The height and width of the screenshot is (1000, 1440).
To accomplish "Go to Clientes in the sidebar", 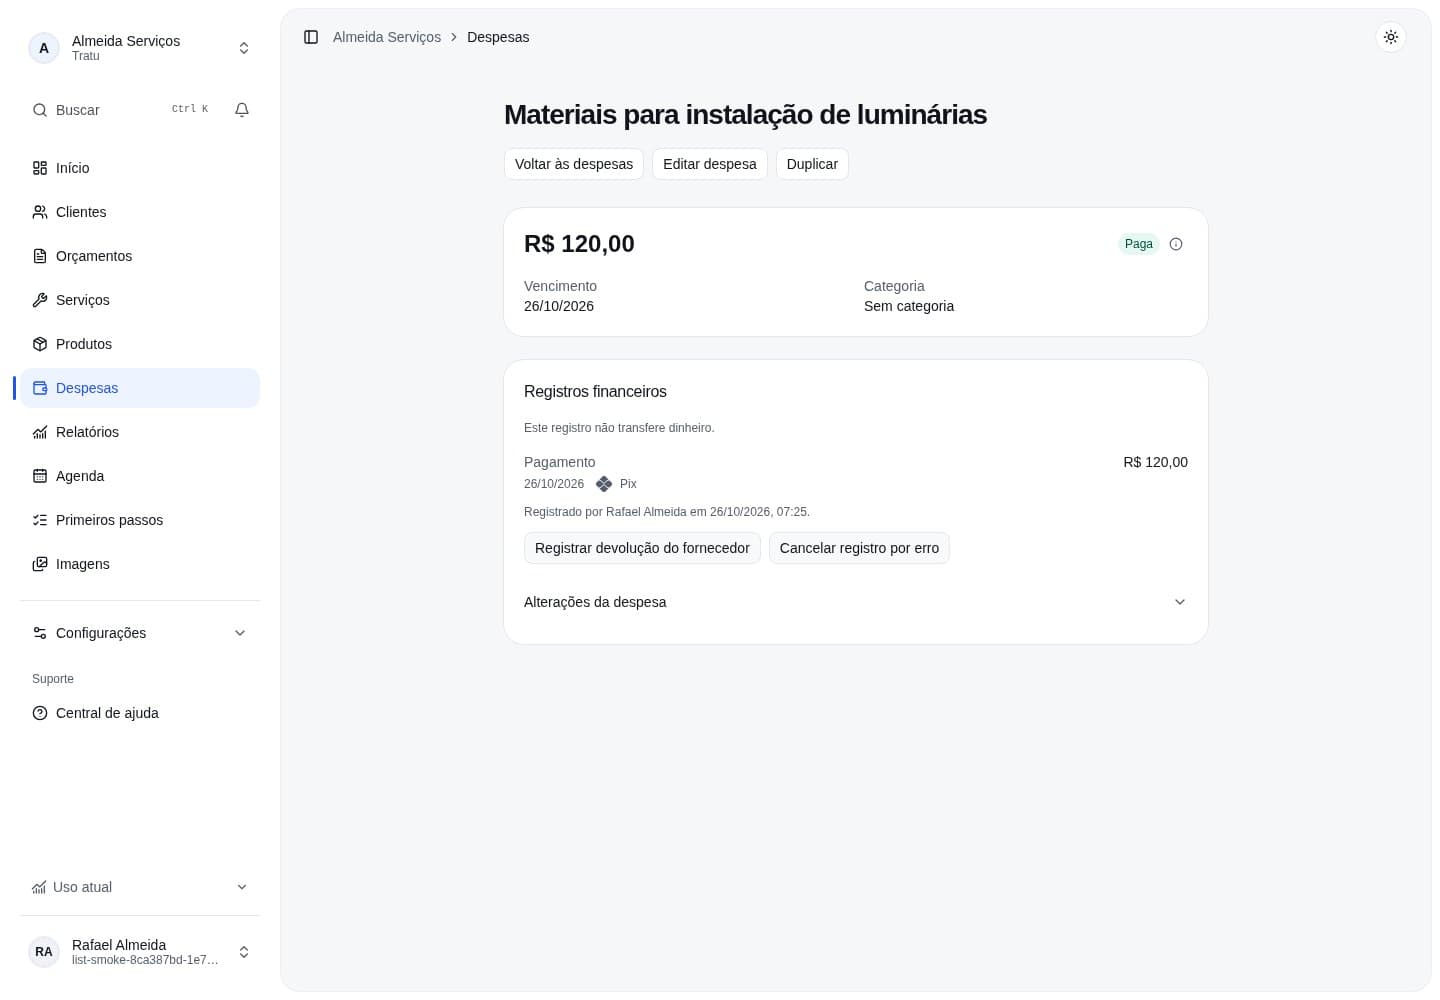I will click(140, 212).
